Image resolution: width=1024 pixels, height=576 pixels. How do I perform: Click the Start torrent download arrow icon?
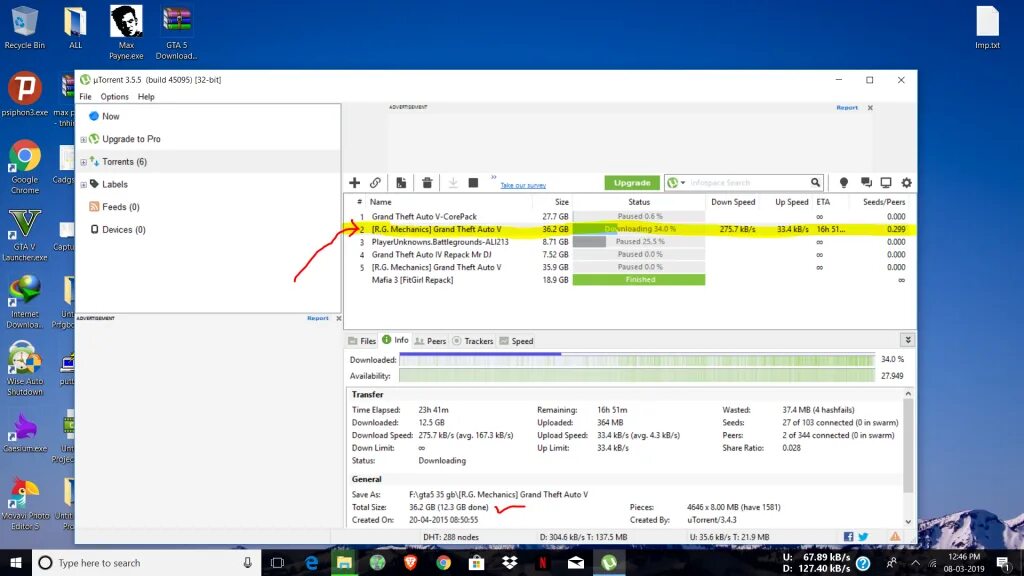tap(453, 183)
